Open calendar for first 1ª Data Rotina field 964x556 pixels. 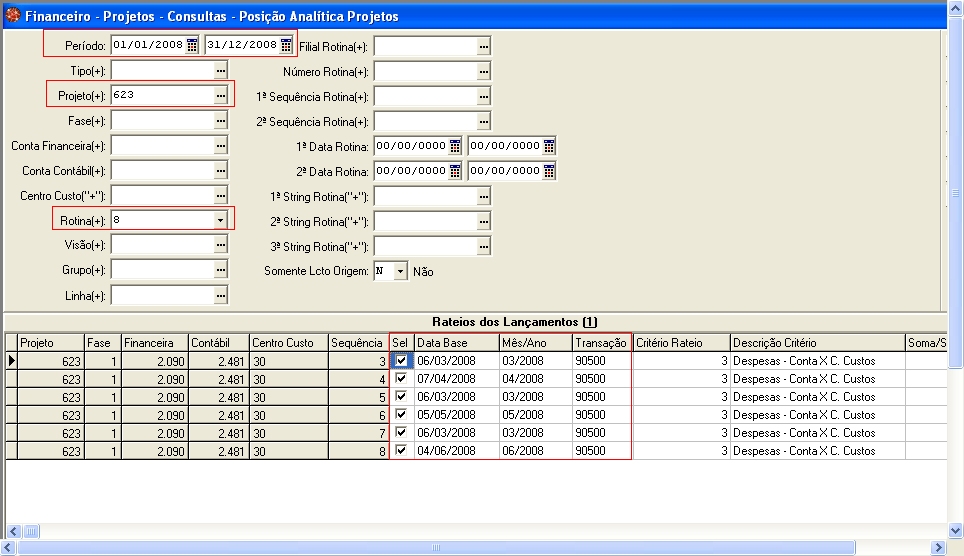455,146
